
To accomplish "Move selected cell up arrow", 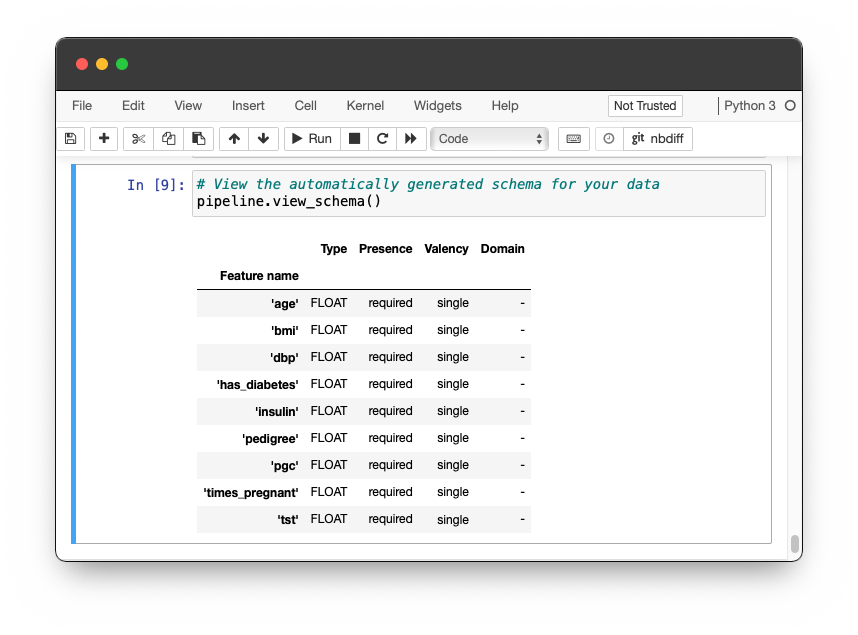I will 234,138.
